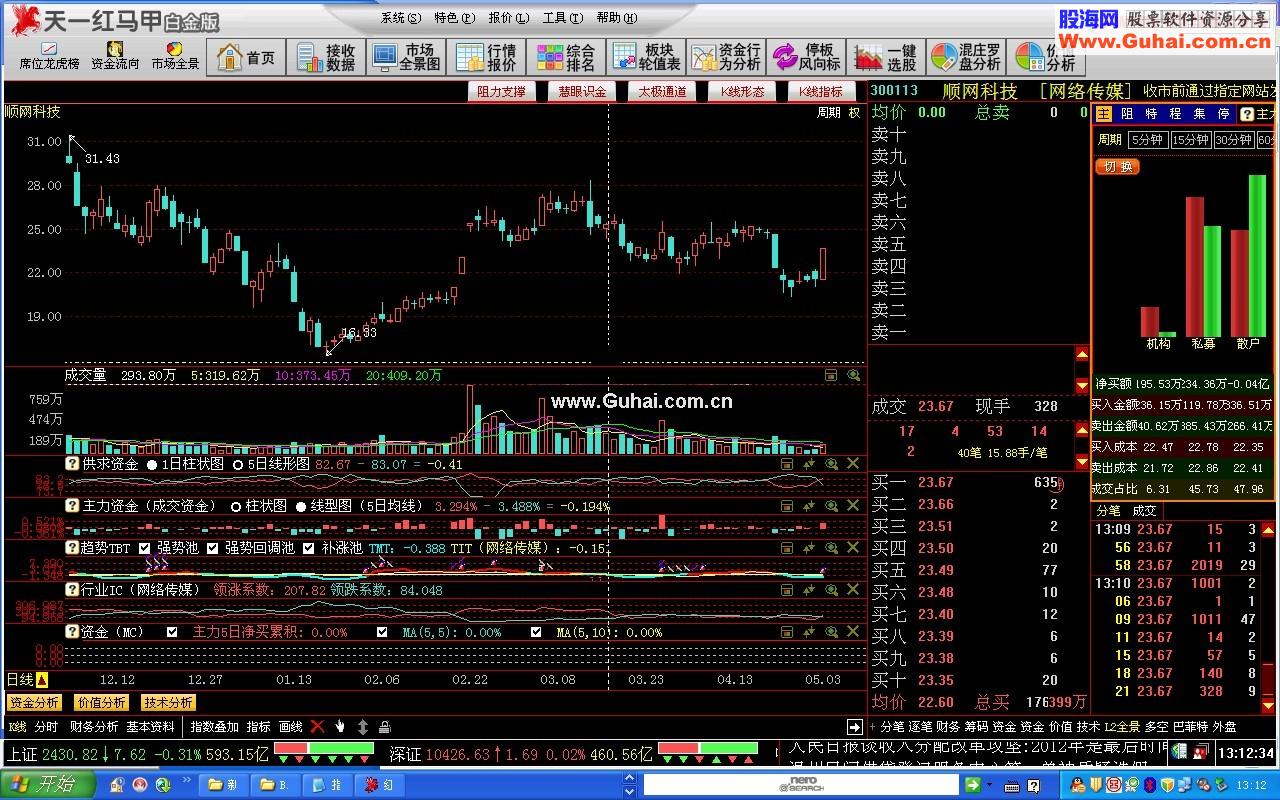Click right arrow button at bottom toolbar
Screen dimensions: 1280x800
(854, 727)
